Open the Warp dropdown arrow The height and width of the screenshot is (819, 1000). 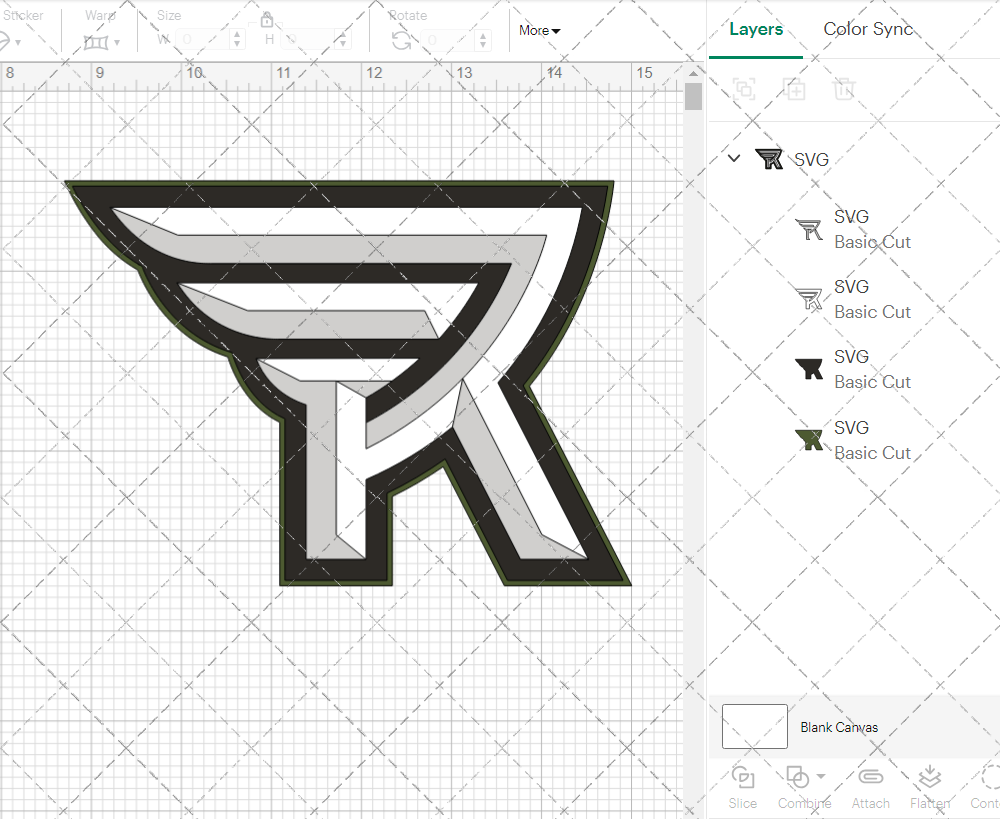point(117,43)
